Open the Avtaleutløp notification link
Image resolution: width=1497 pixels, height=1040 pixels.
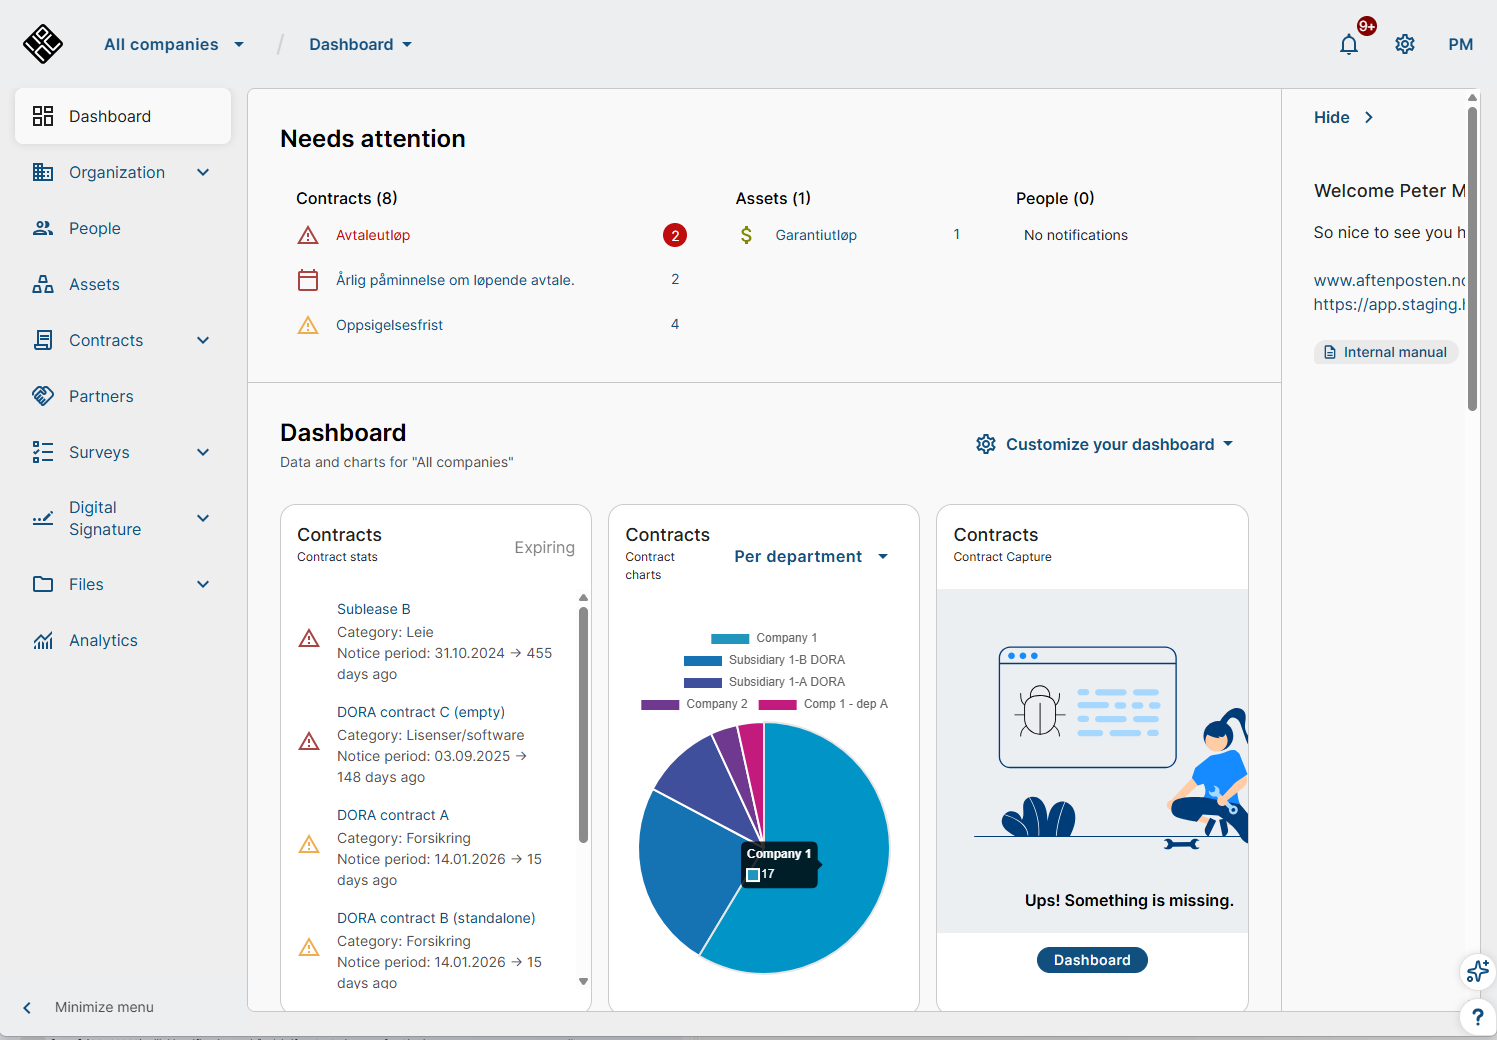[x=373, y=236]
